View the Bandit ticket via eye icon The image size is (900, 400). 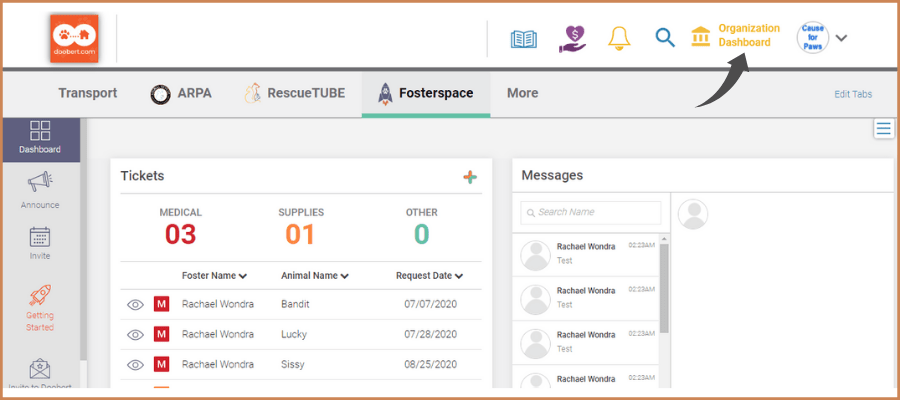point(135,305)
